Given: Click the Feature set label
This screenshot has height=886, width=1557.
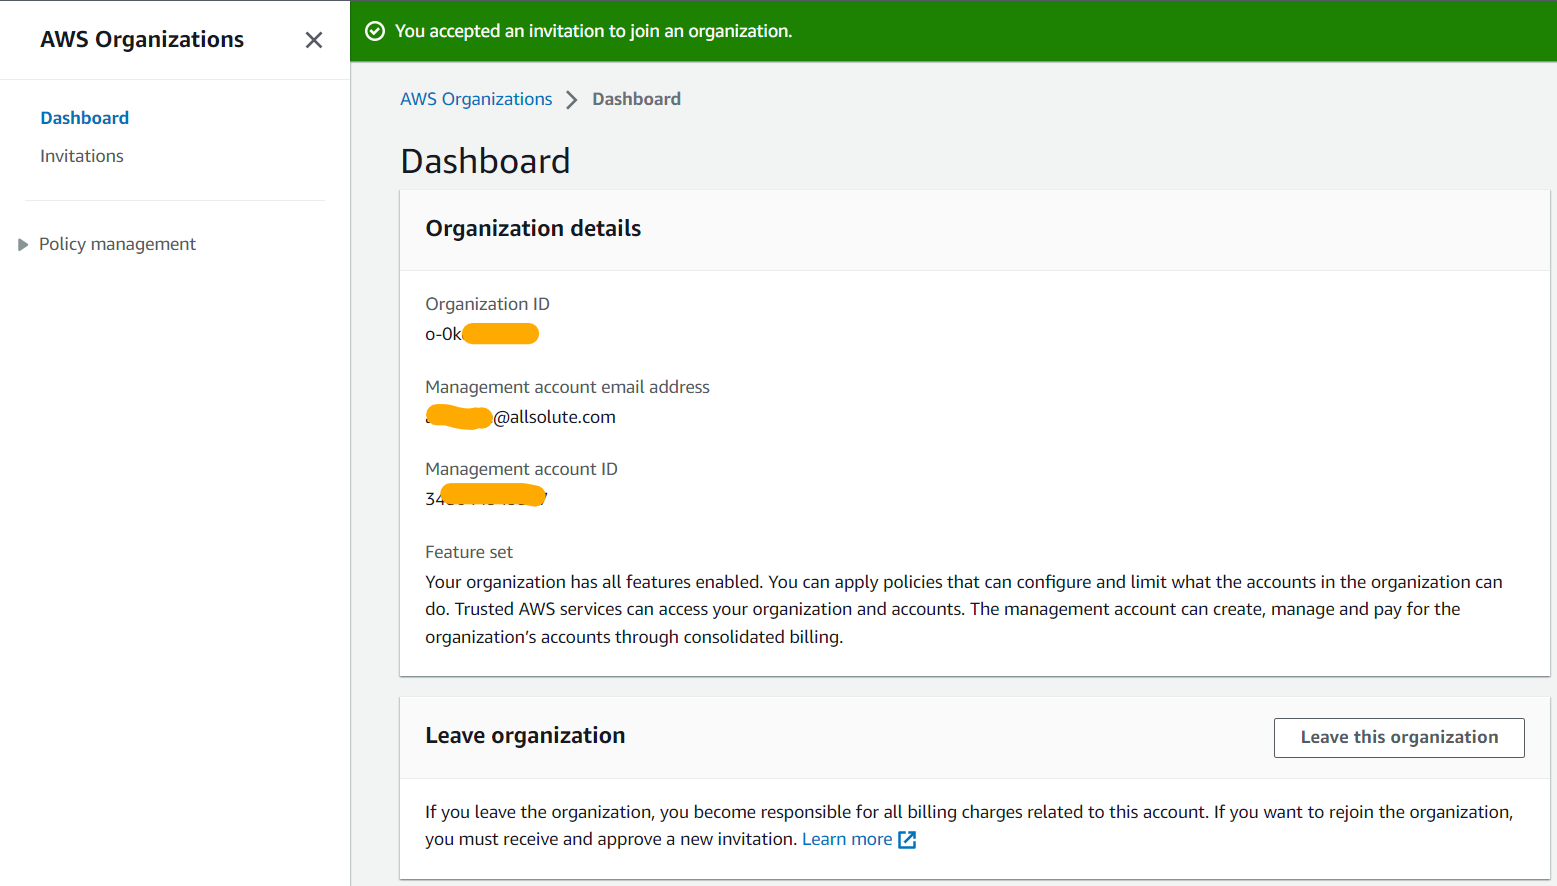Looking at the screenshot, I should click(x=469, y=552).
